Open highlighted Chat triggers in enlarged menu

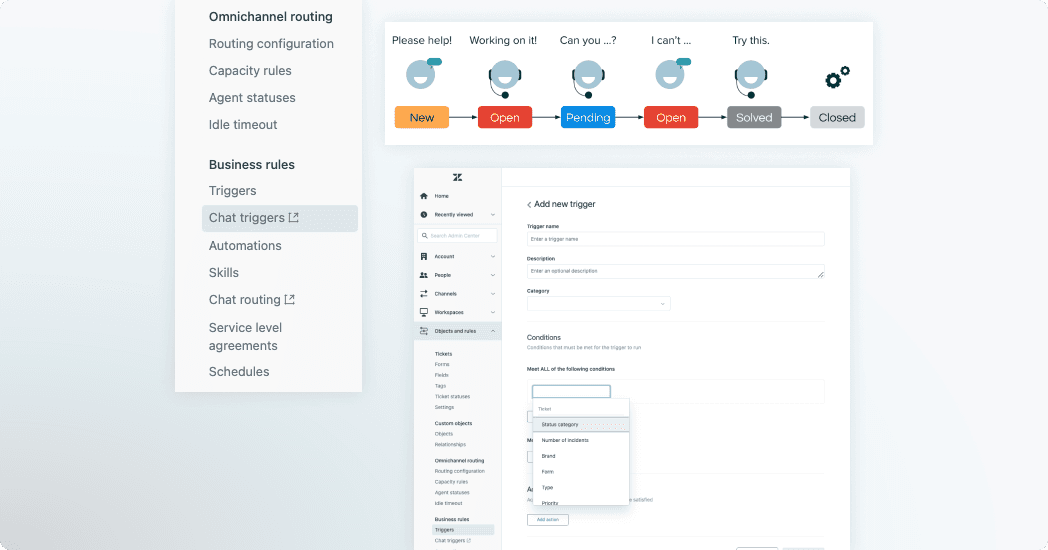pyautogui.click(x=279, y=219)
